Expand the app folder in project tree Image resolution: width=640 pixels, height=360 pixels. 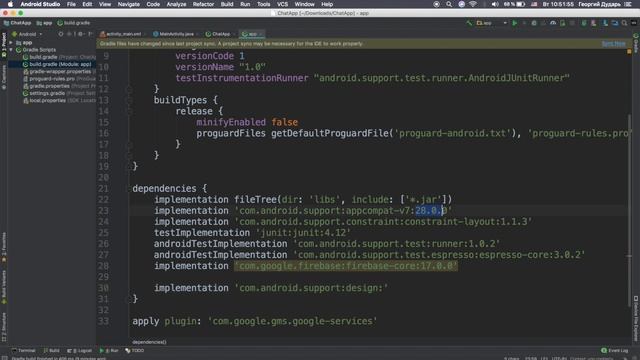click(11, 42)
